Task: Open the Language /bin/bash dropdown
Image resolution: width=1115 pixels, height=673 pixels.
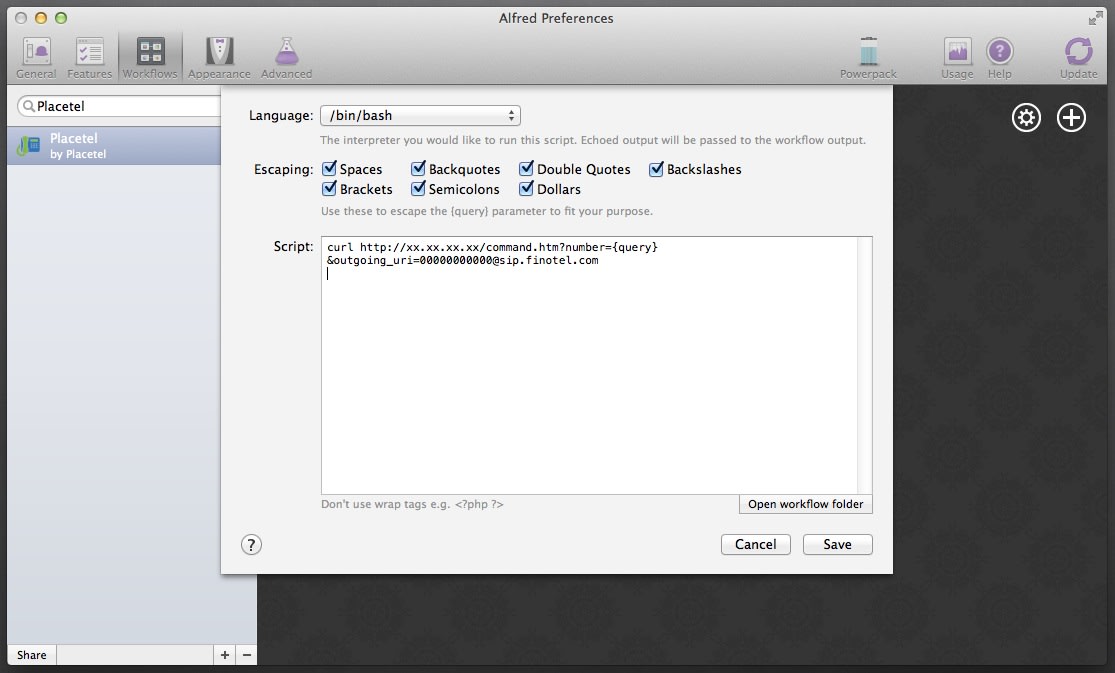Action: [420, 115]
